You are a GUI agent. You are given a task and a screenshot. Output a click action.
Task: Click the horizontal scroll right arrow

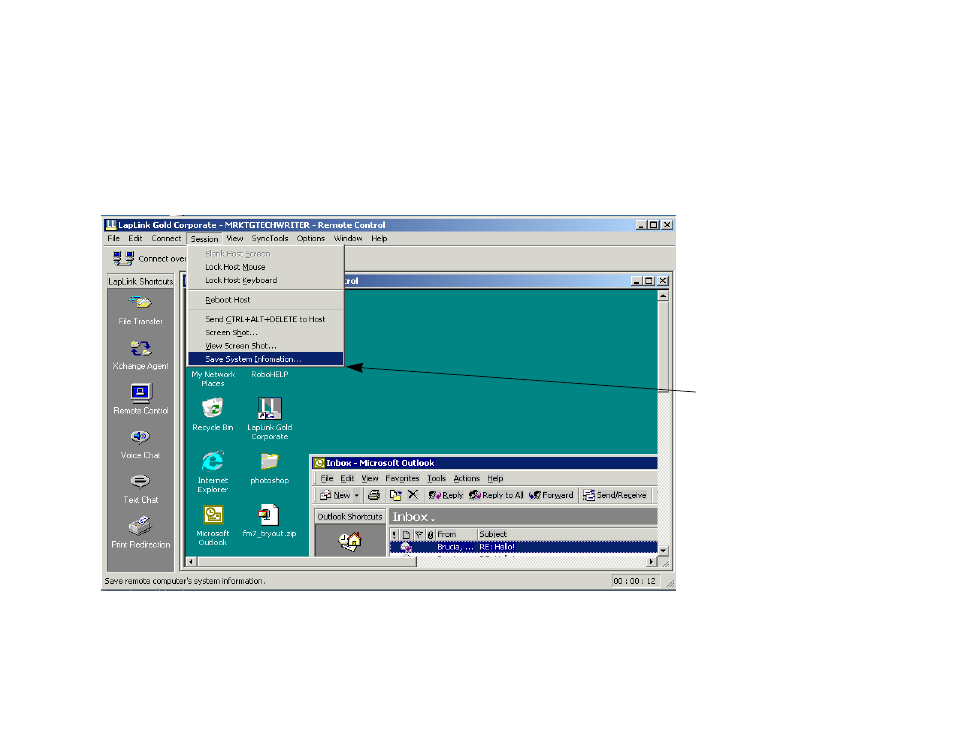652,562
